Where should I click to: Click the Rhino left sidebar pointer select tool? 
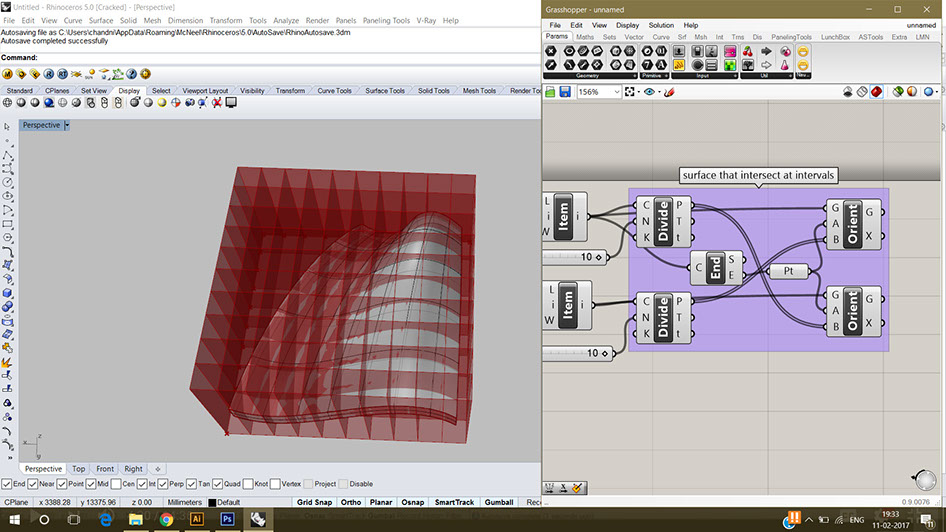(x=7, y=127)
